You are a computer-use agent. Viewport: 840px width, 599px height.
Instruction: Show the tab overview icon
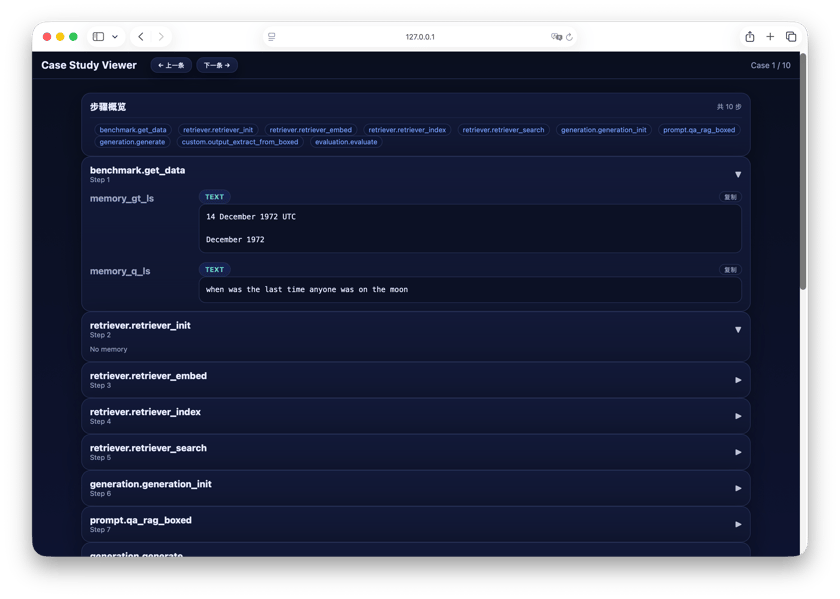791,36
